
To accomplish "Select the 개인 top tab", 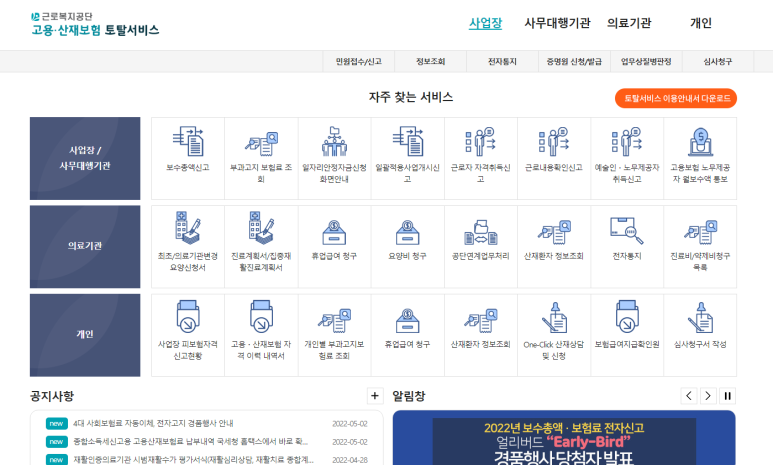I will click(x=701, y=23).
